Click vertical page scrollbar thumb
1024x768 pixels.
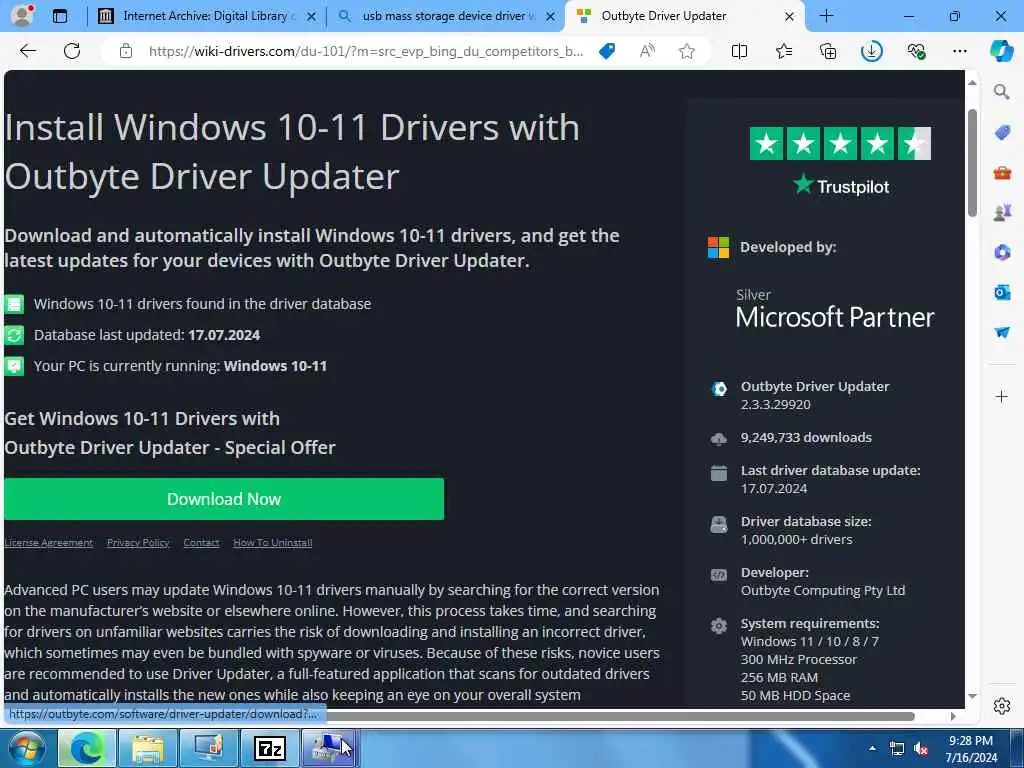[972, 163]
